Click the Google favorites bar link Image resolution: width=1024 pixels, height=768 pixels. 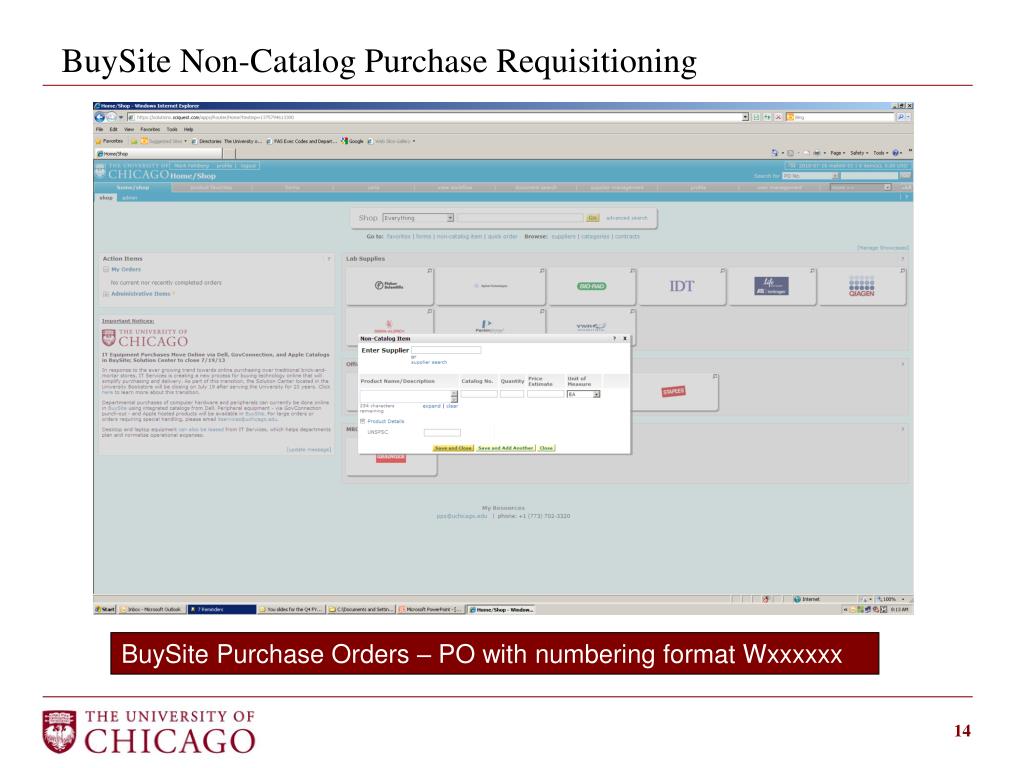point(352,141)
